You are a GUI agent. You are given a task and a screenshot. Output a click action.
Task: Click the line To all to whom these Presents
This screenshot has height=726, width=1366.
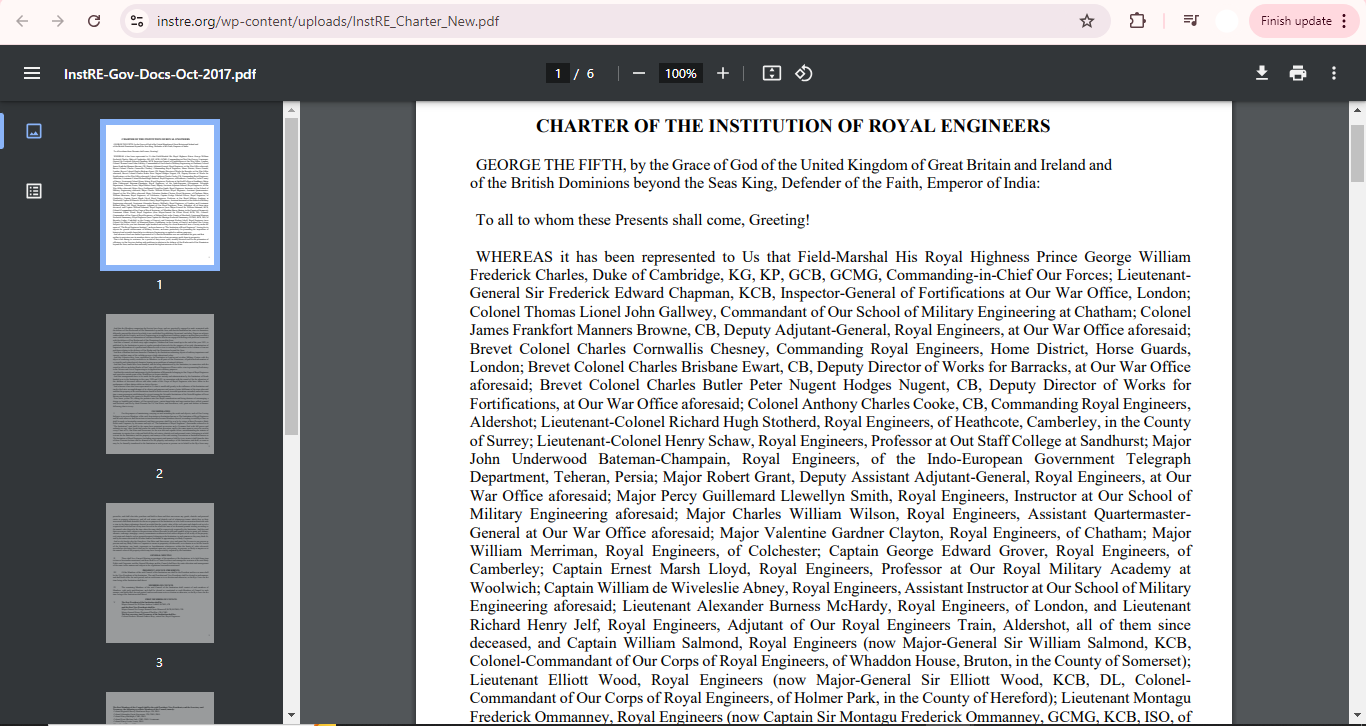(x=643, y=220)
